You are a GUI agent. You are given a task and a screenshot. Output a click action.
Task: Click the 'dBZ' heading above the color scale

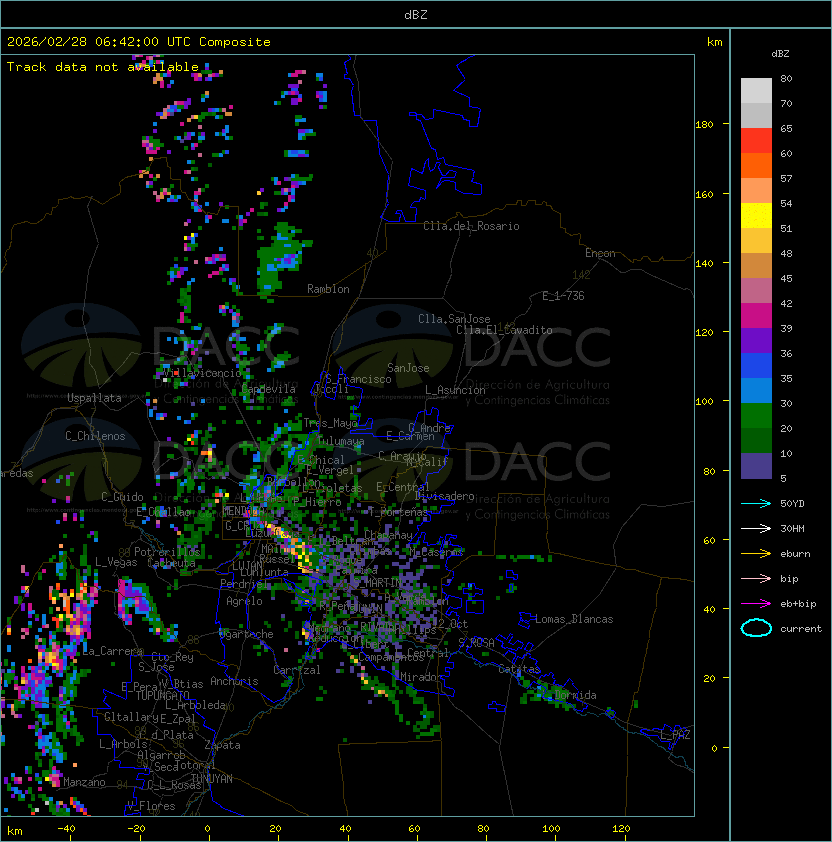pos(780,54)
